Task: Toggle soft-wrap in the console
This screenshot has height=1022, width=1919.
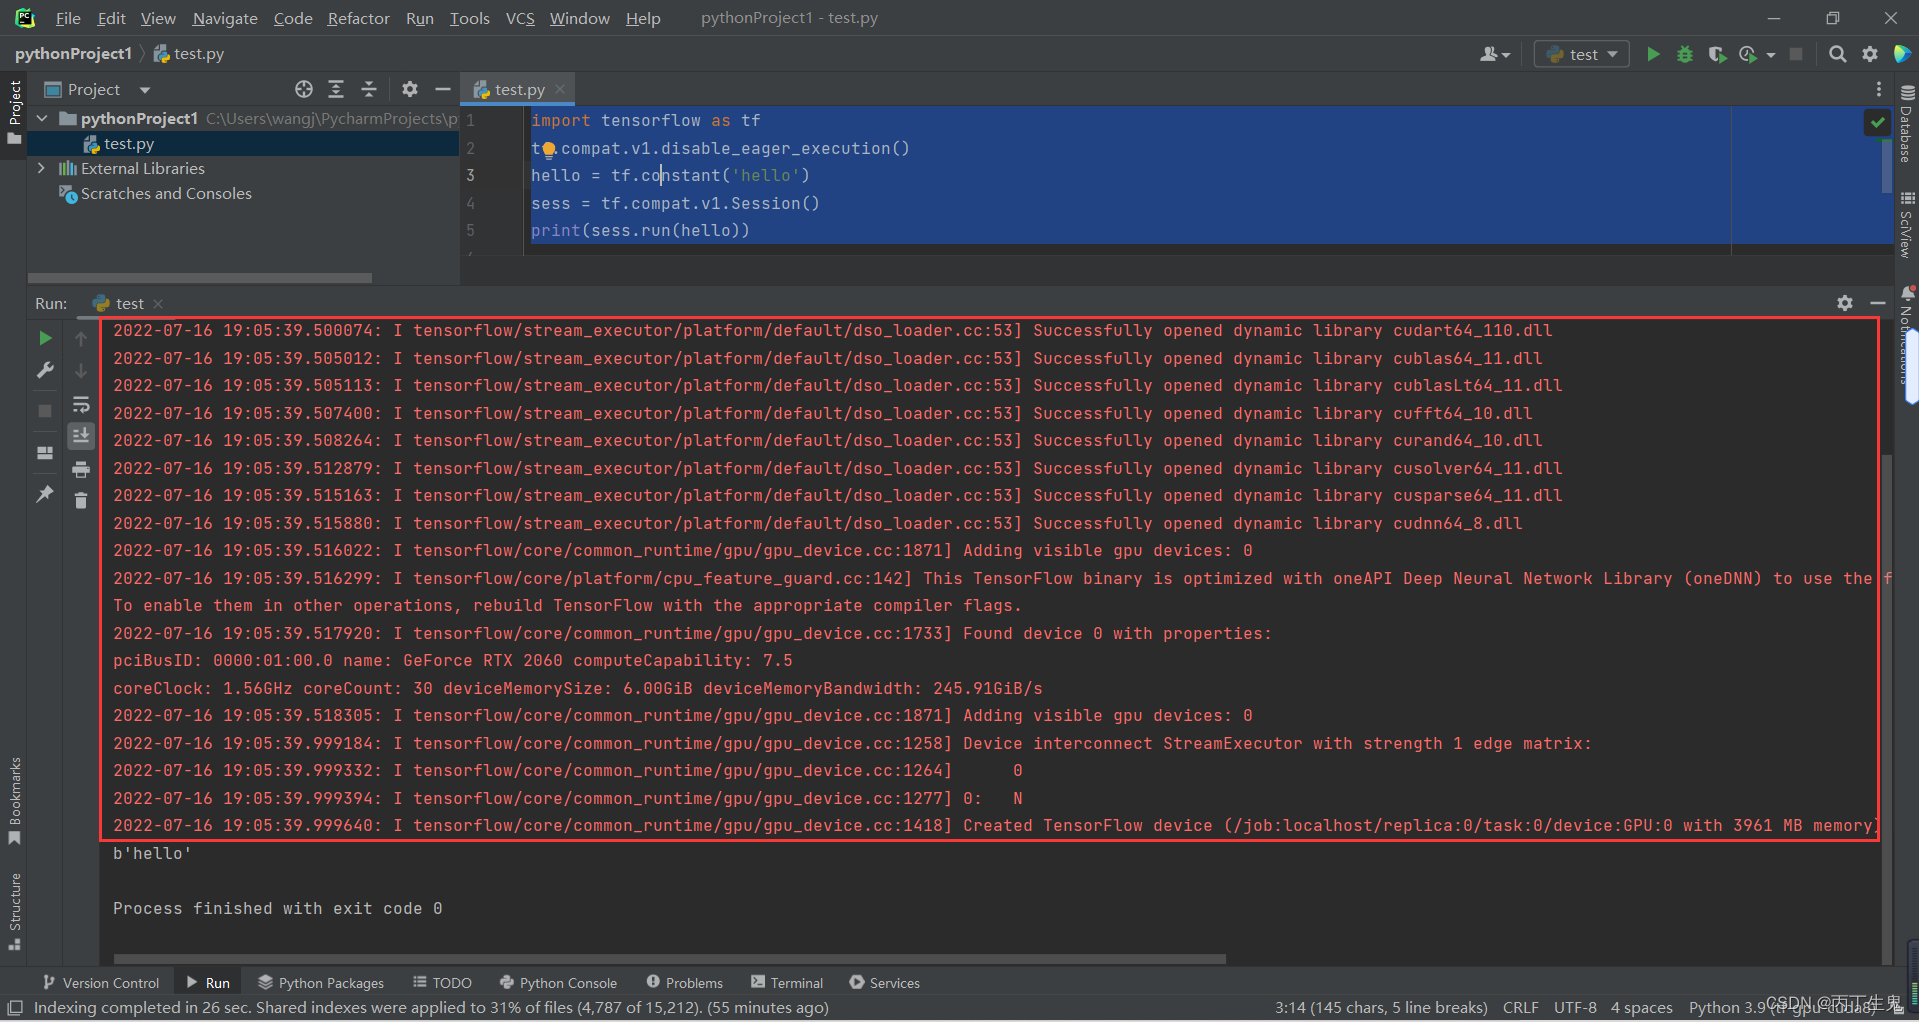Action: coord(81,405)
